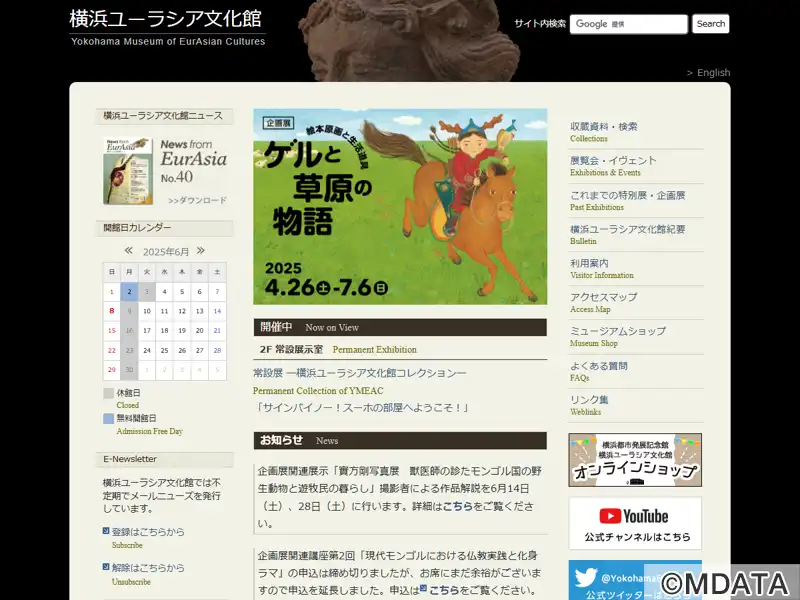Click the 開館日カレンダー section heading
Viewport: 800px width, 600px height.
[x=164, y=228]
